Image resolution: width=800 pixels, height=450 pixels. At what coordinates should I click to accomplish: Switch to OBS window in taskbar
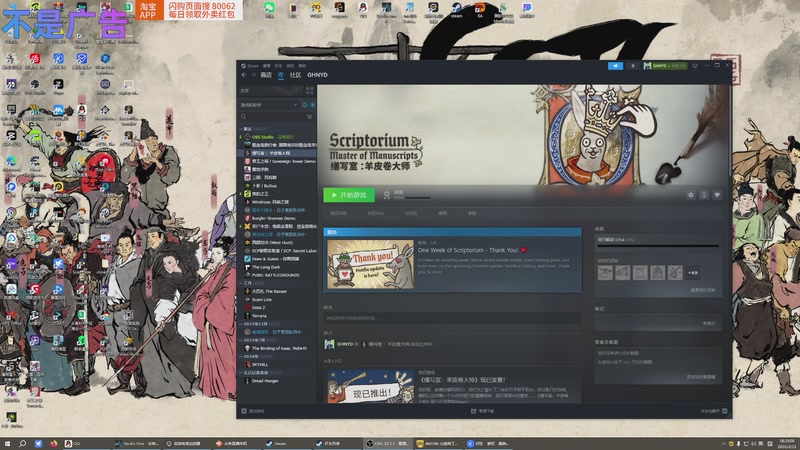click(387, 444)
